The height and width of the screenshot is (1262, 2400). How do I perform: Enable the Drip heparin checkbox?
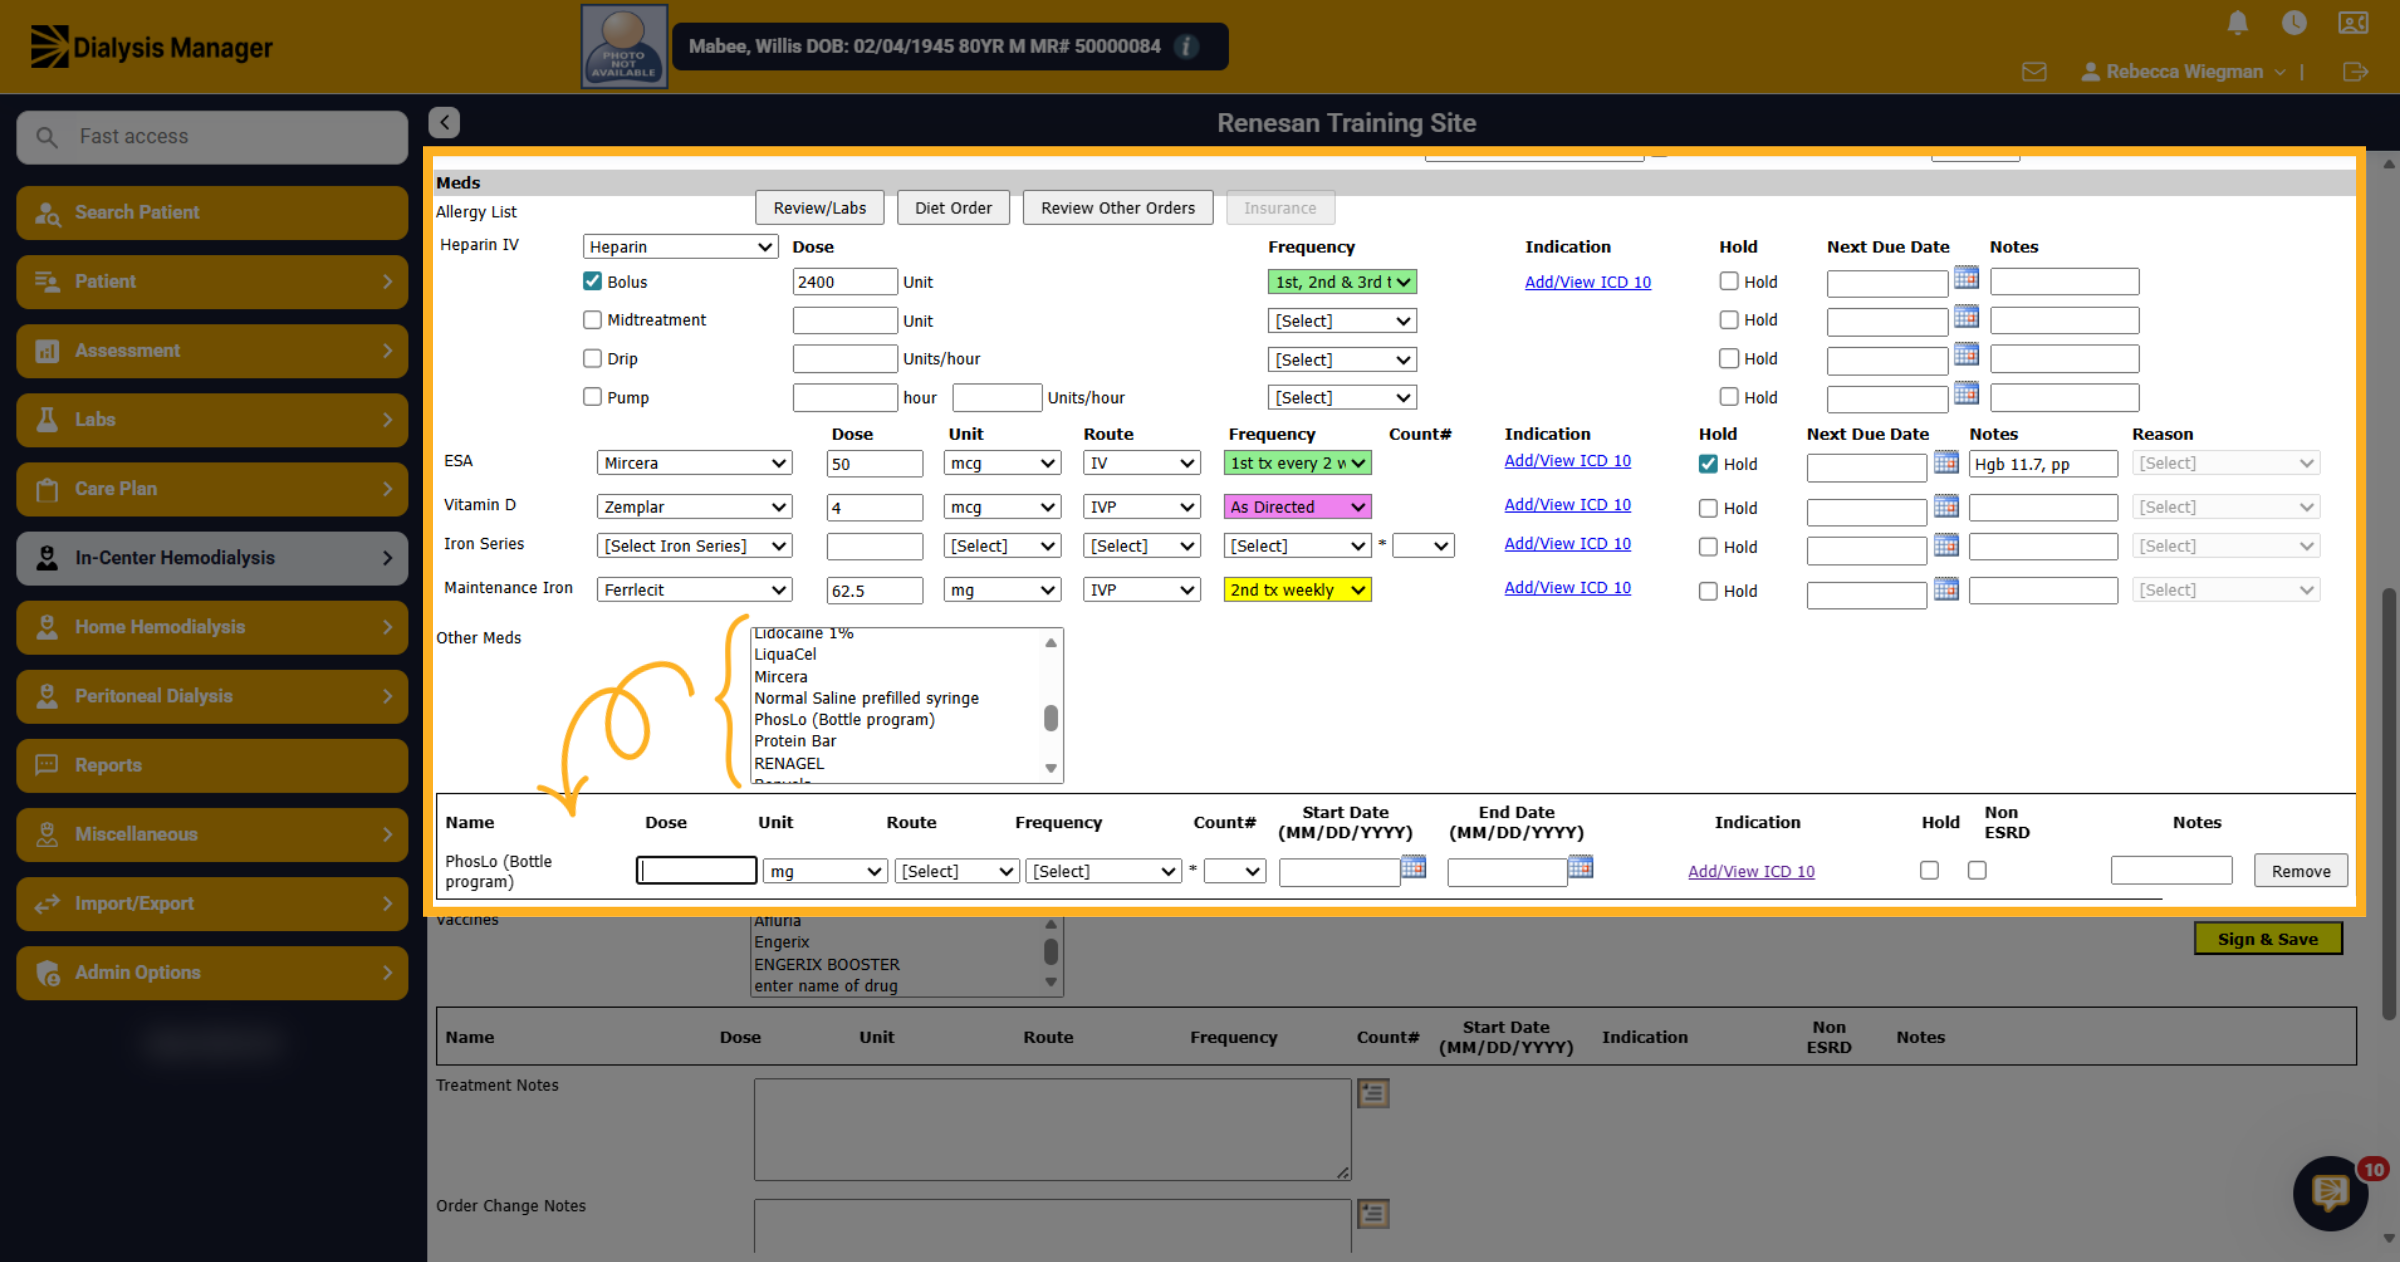(x=593, y=358)
